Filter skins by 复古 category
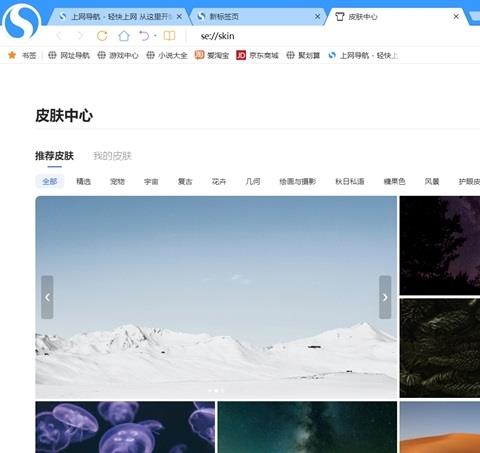The width and height of the screenshot is (480, 453). pyautogui.click(x=185, y=181)
